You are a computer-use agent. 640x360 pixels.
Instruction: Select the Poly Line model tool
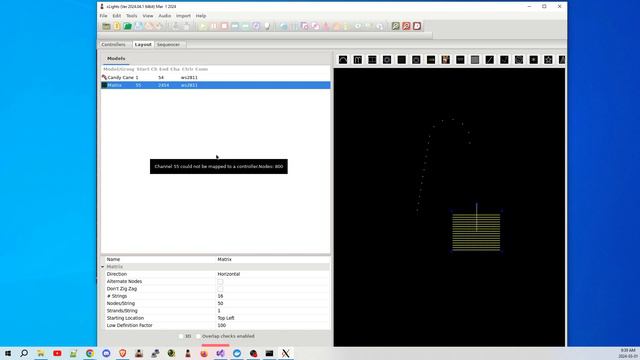pos(504,60)
